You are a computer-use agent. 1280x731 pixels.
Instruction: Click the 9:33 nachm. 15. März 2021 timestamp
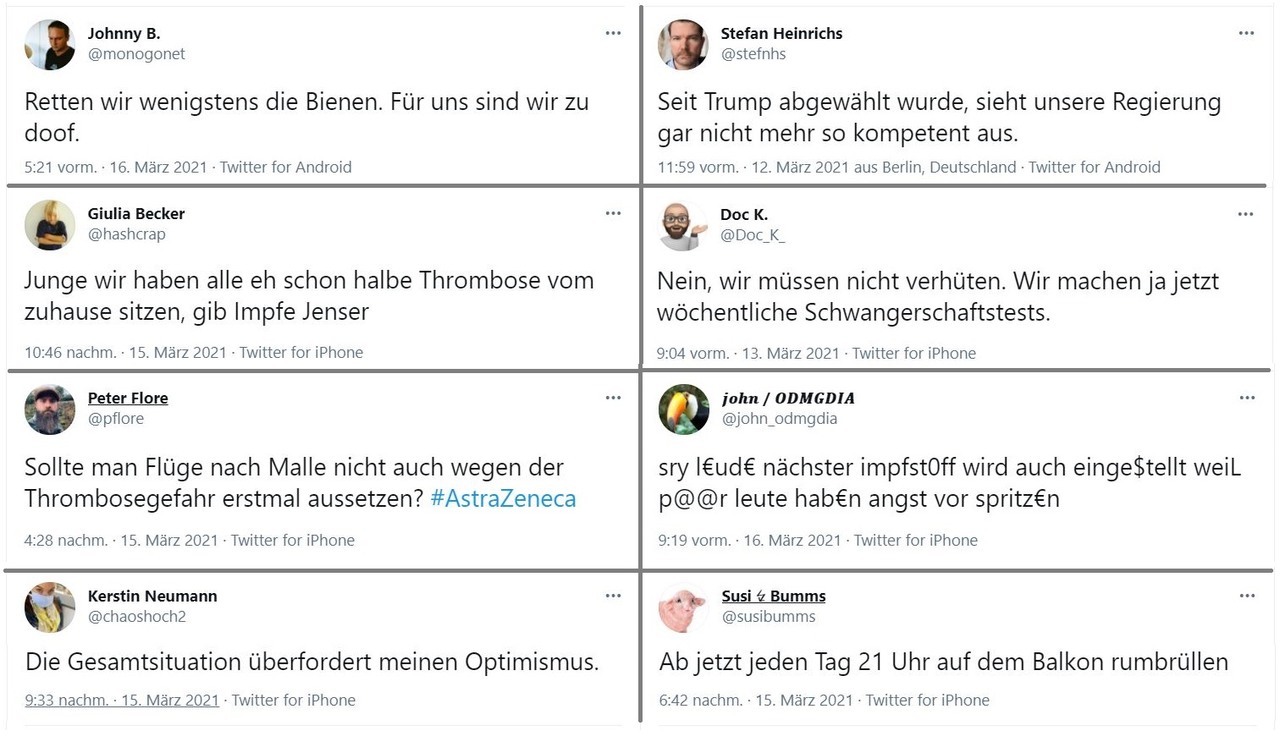[x=122, y=700]
